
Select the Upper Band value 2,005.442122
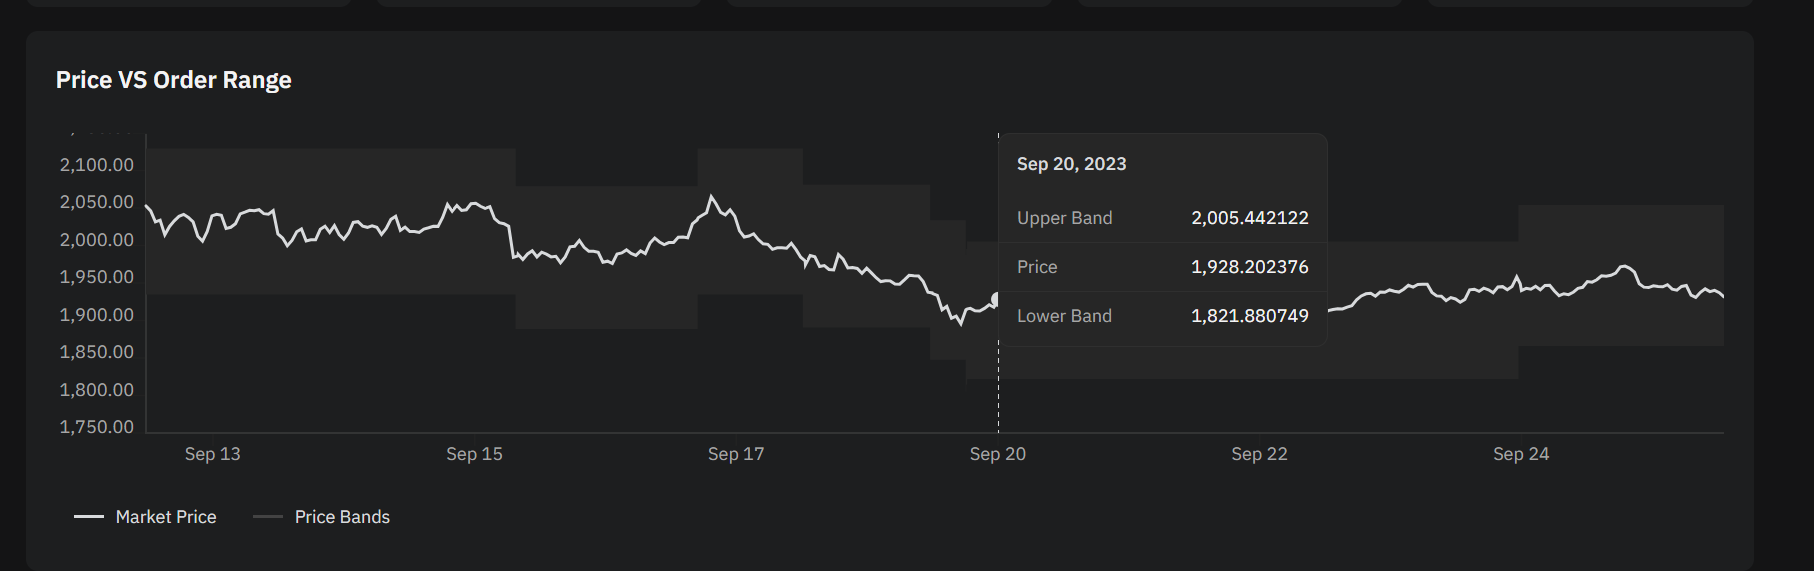click(x=1250, y=218)
